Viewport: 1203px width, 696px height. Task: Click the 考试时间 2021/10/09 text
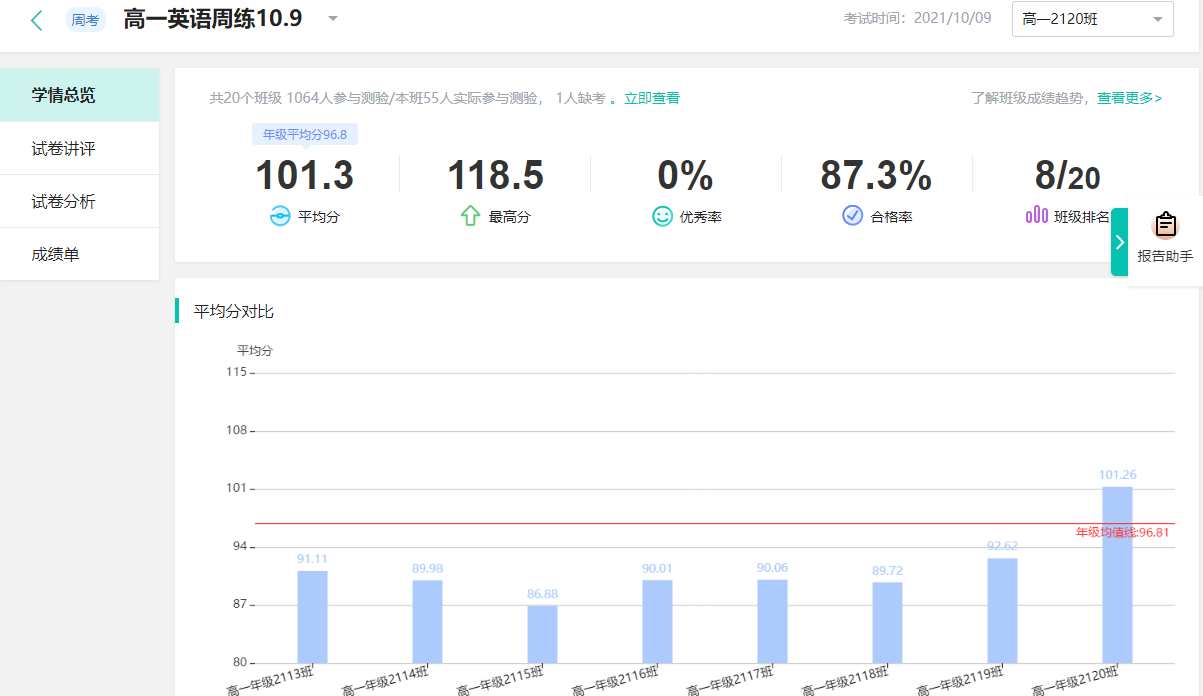(x=918, y=18)
